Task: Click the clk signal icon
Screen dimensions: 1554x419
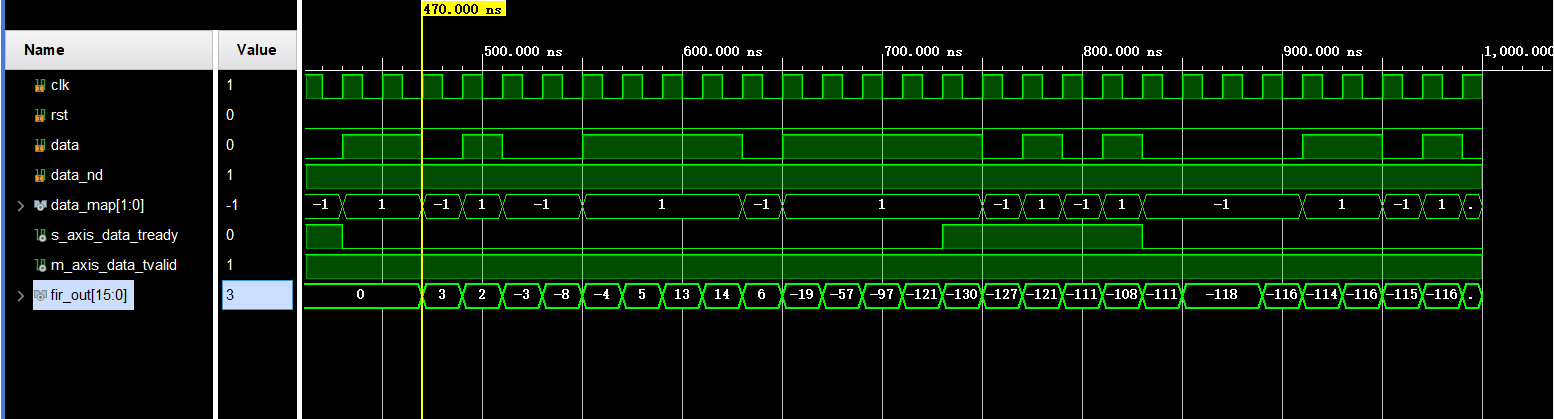Action: [40, 86]
